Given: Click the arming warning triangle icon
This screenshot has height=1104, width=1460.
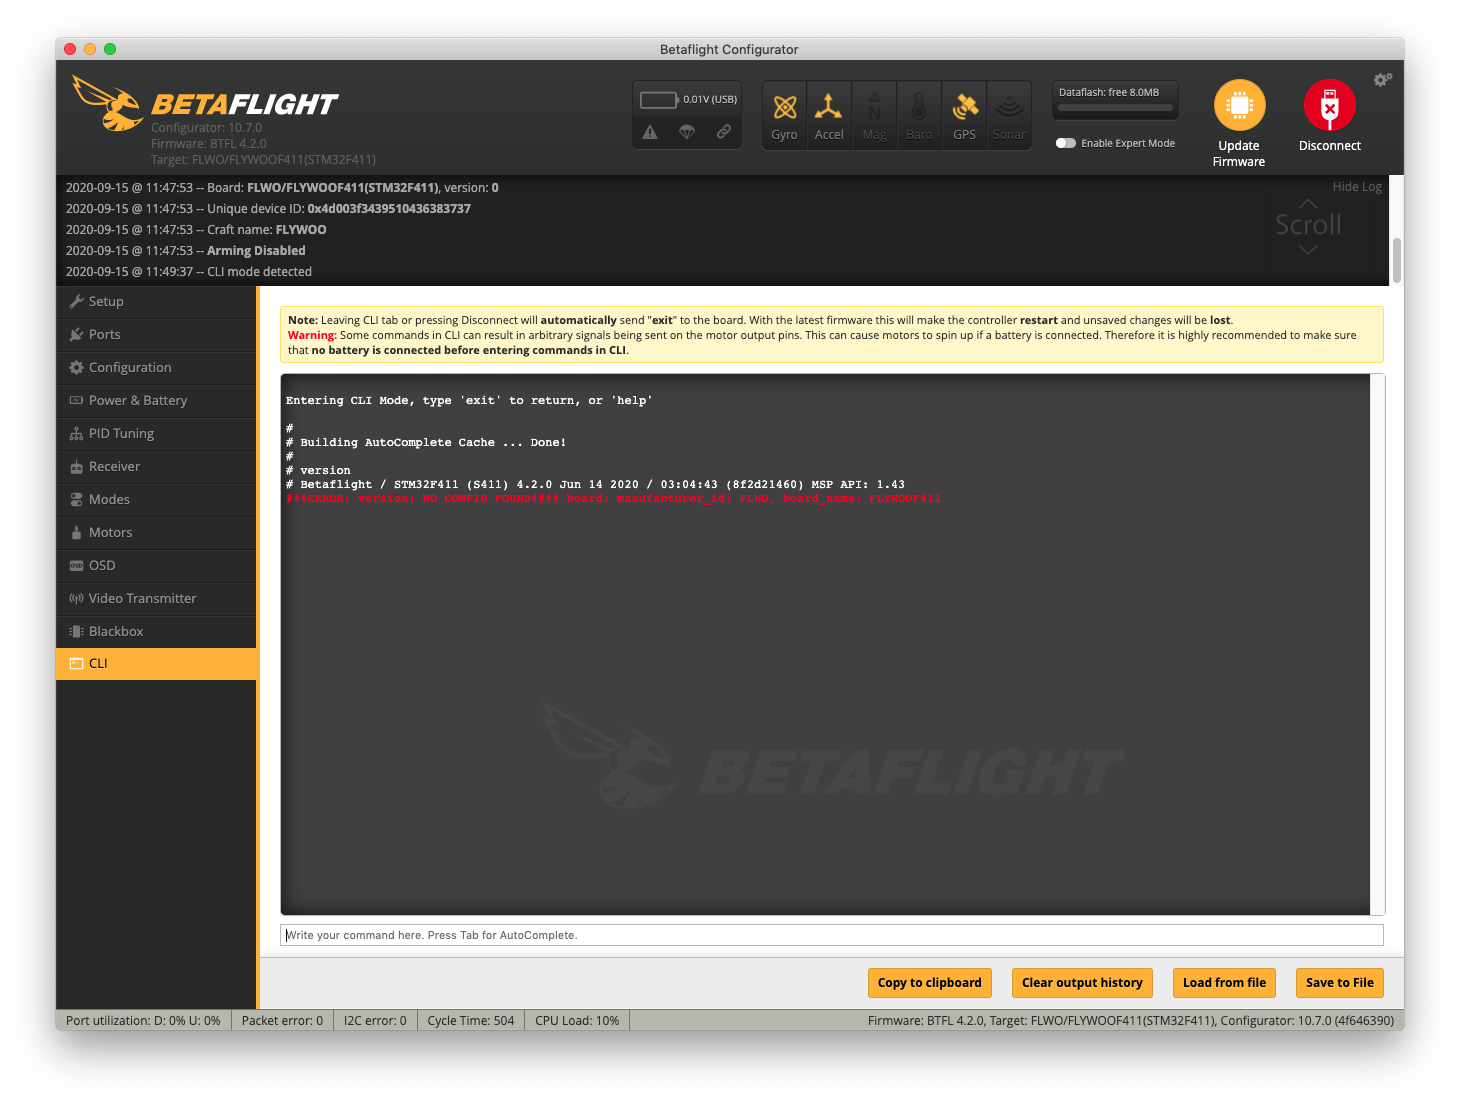Looking at the screenshot, I should [x=650, y=132].
